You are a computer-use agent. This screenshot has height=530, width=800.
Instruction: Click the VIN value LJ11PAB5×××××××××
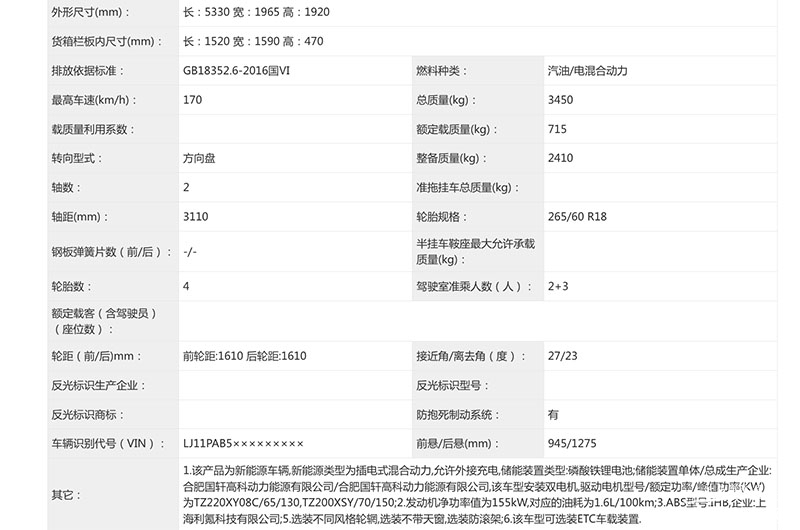pos(243,444)
